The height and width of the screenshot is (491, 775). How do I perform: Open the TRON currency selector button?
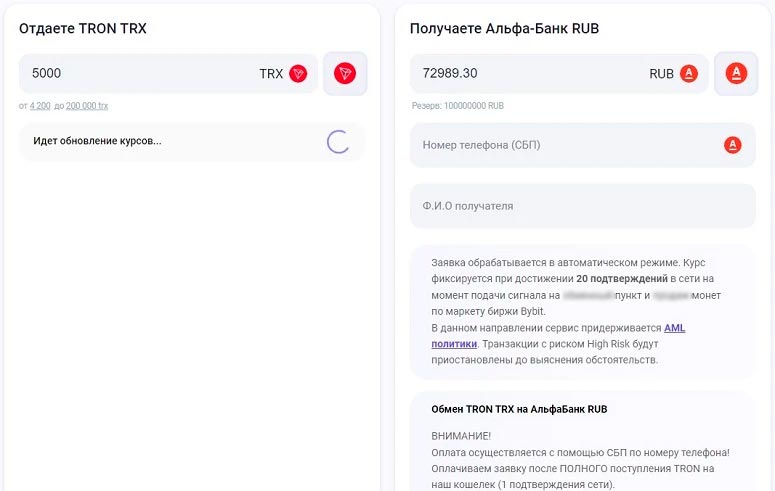[345, 73]
